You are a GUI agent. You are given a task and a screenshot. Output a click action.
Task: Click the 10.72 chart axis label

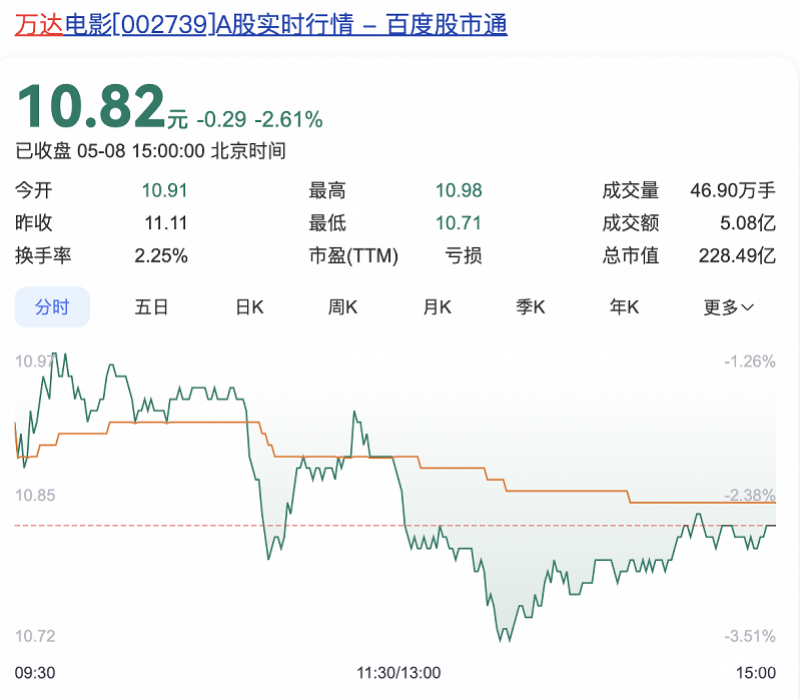point(35,636)
